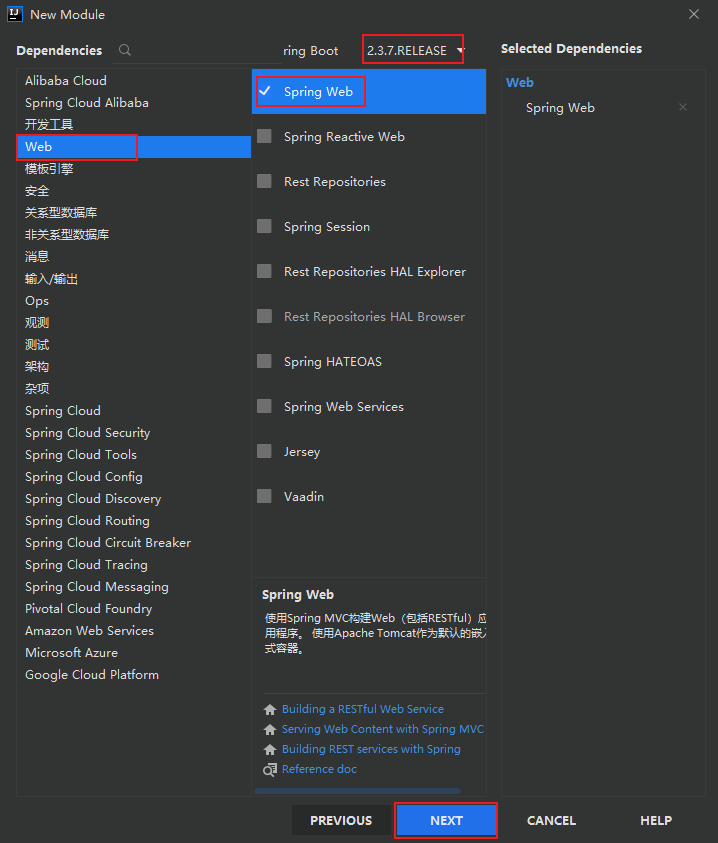718x843 pixels.
Task: Click the home icon beside Building a RESTful Web Service
Action: [269, 709]
